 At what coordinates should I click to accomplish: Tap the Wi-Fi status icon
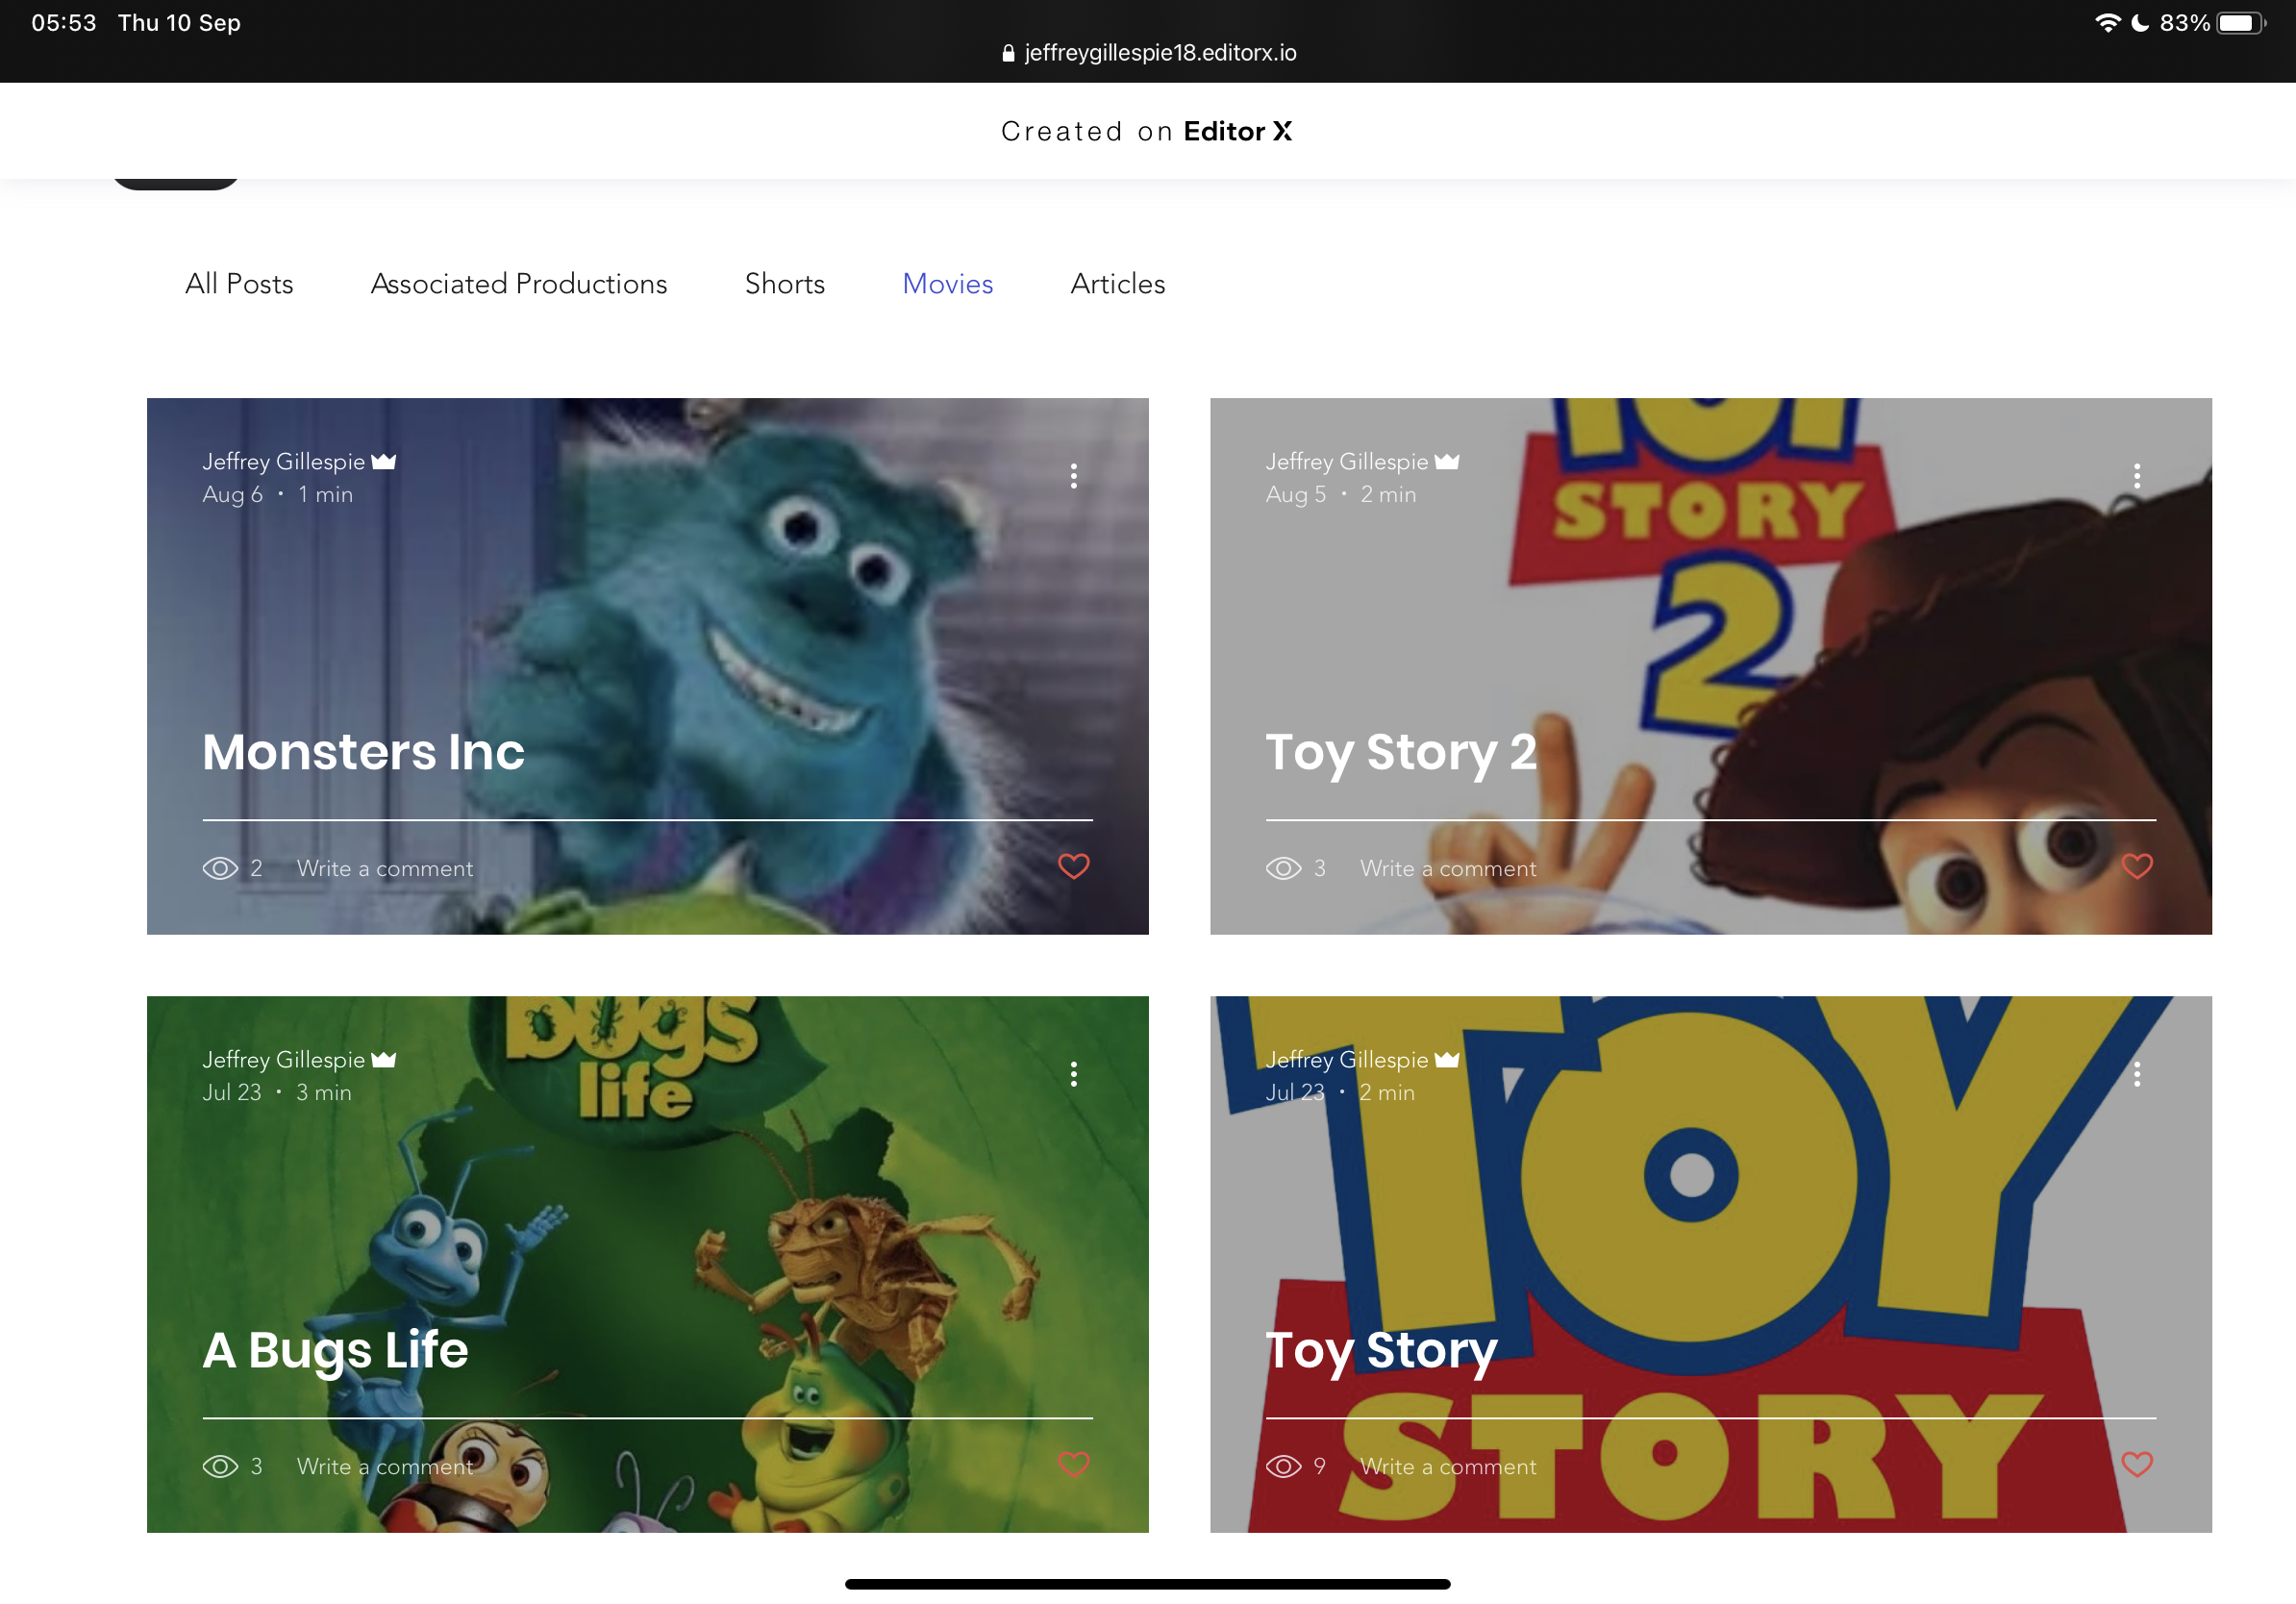tap(2108, 23)
